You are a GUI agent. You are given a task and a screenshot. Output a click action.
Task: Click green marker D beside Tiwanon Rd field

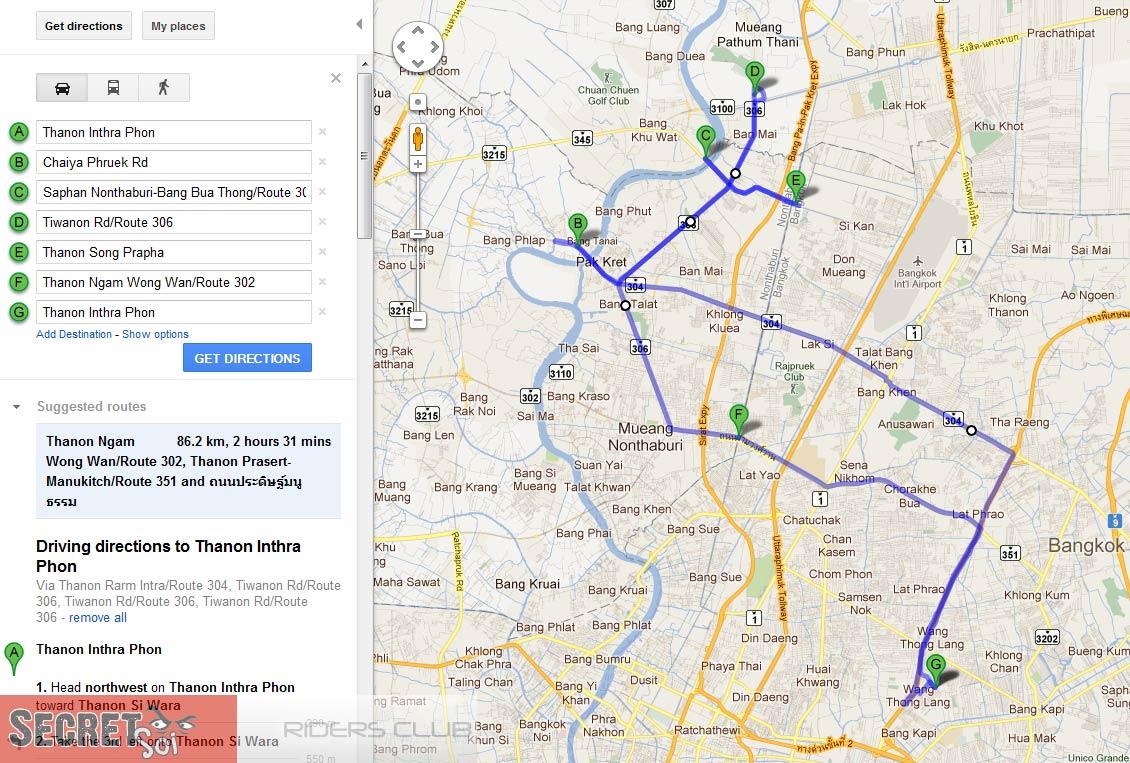[x=19, y=222]
